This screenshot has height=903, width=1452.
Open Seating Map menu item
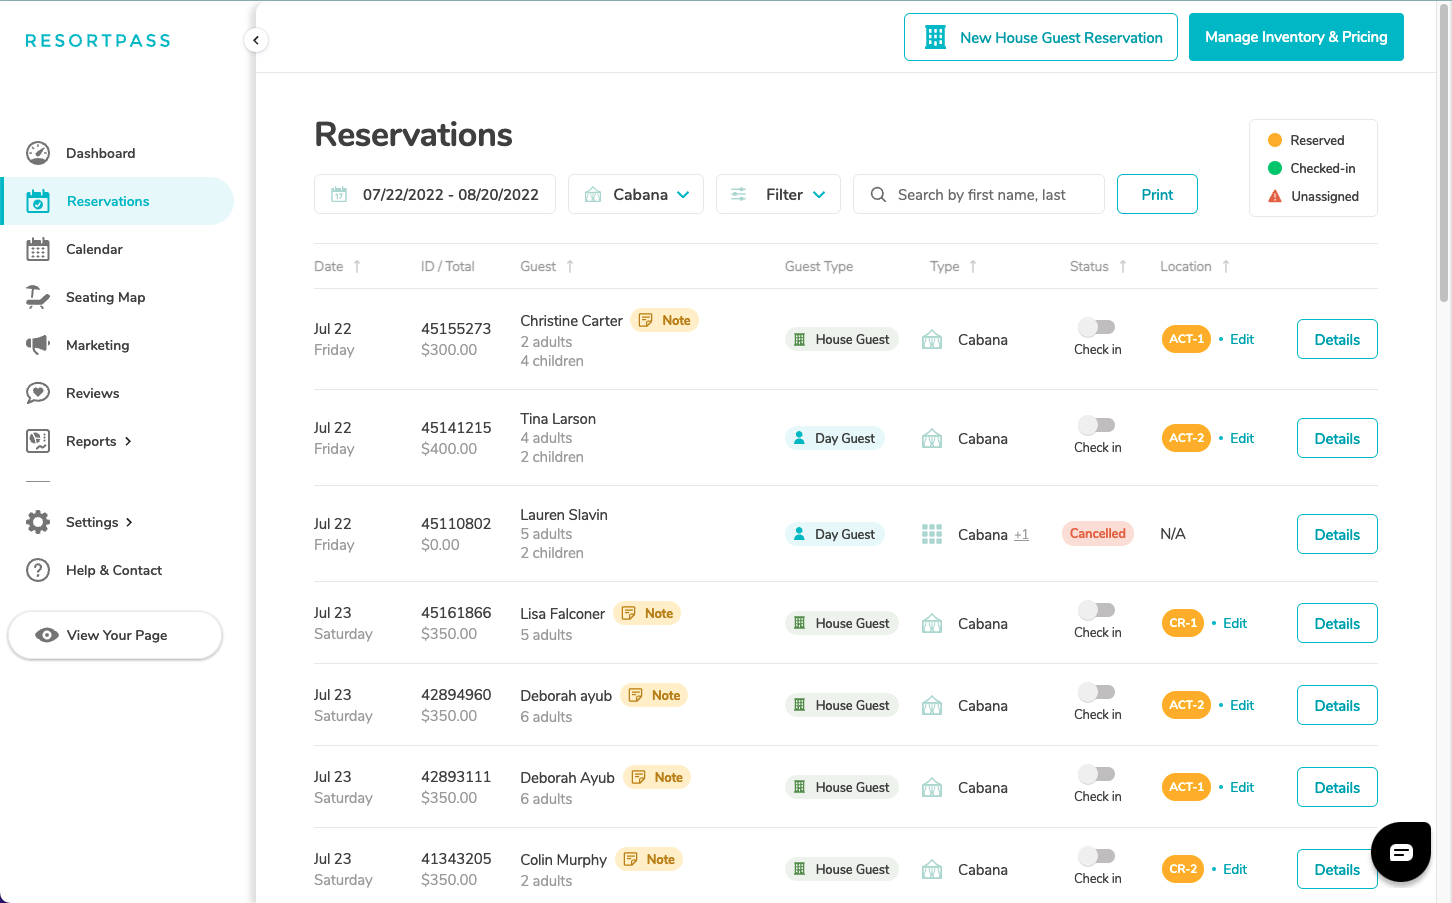coord(105,297)
